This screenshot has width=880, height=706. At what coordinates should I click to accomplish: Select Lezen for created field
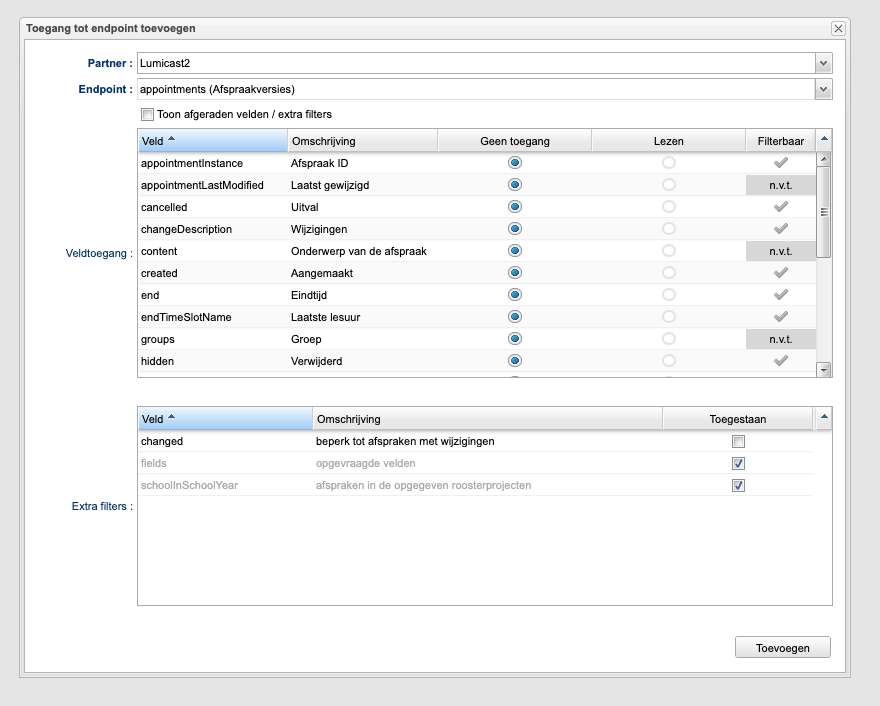[668, 272]
